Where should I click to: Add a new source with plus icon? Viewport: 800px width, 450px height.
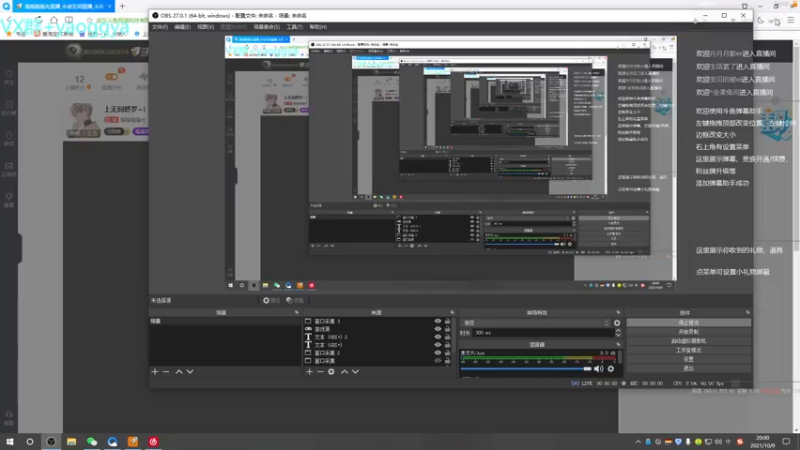tap(309, 371)
